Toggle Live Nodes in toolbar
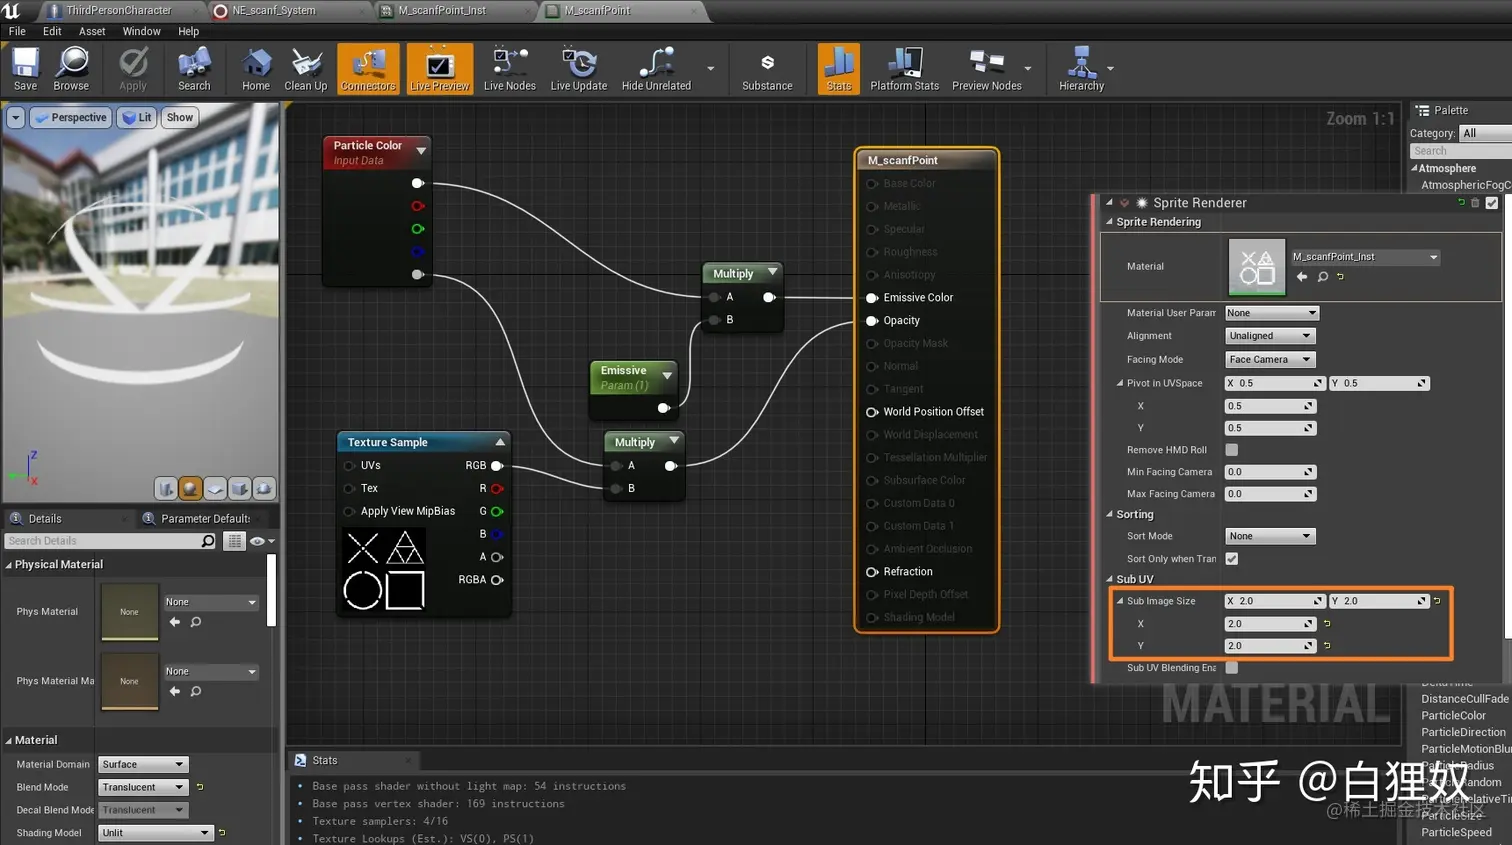 (510, 69)
